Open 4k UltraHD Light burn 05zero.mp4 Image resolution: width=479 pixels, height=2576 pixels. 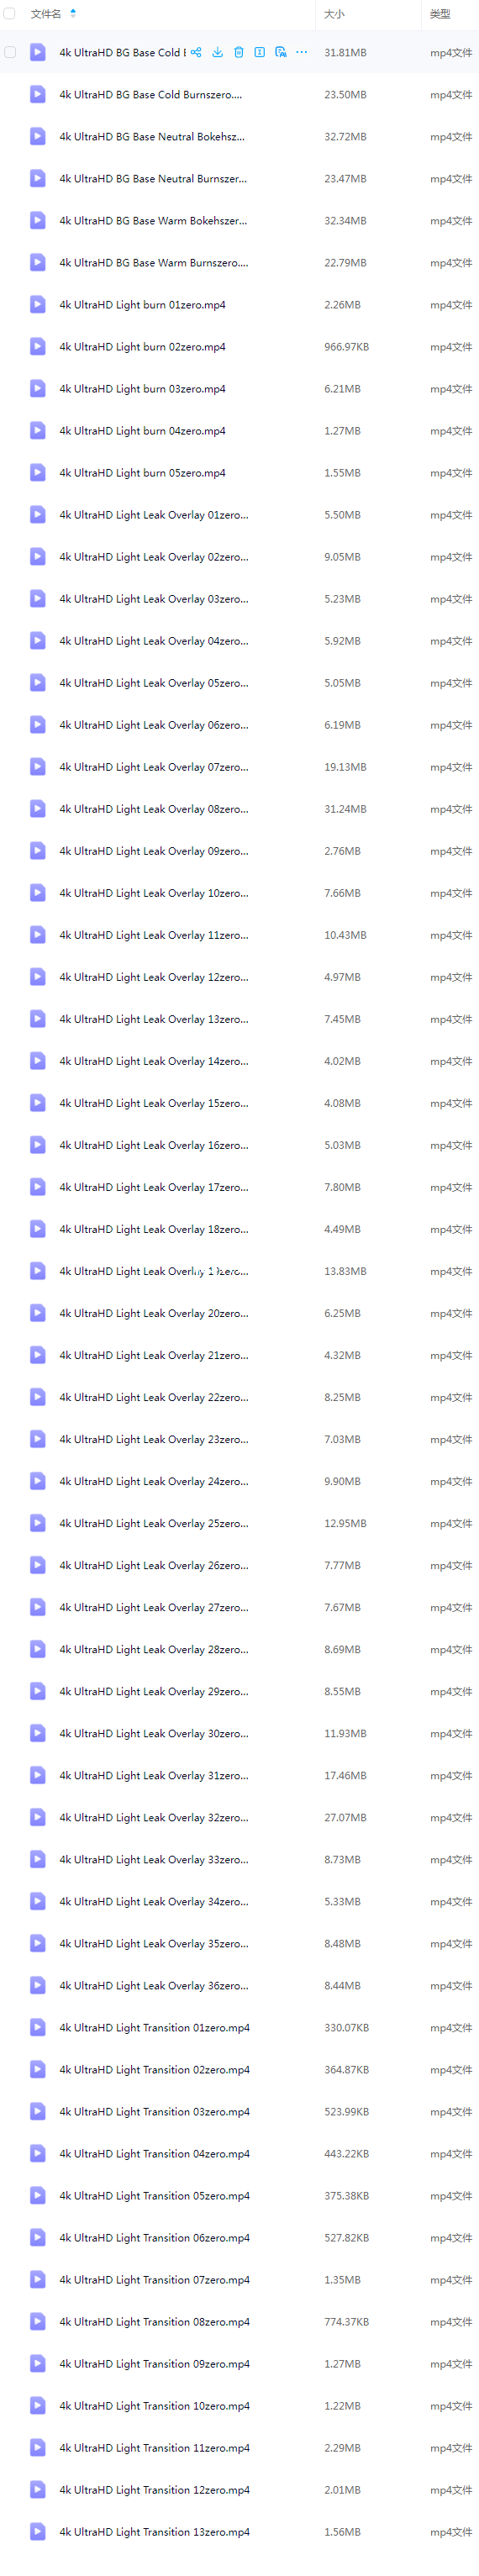[142, 473]
